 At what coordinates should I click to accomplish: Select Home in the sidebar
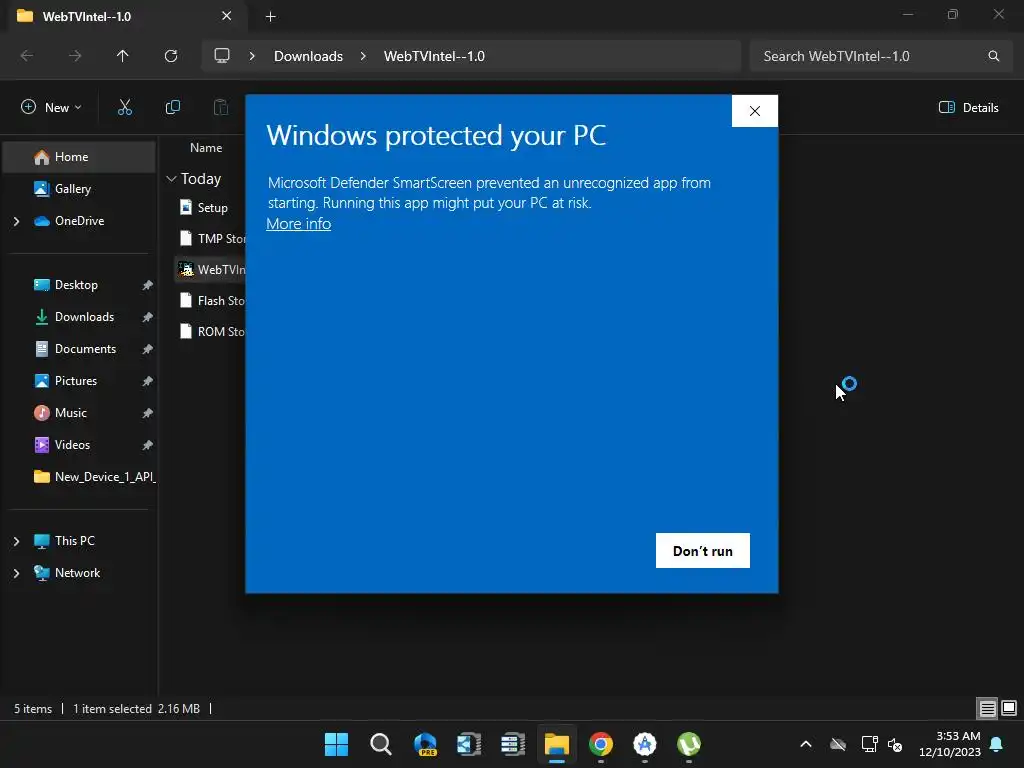pos(79,157)
